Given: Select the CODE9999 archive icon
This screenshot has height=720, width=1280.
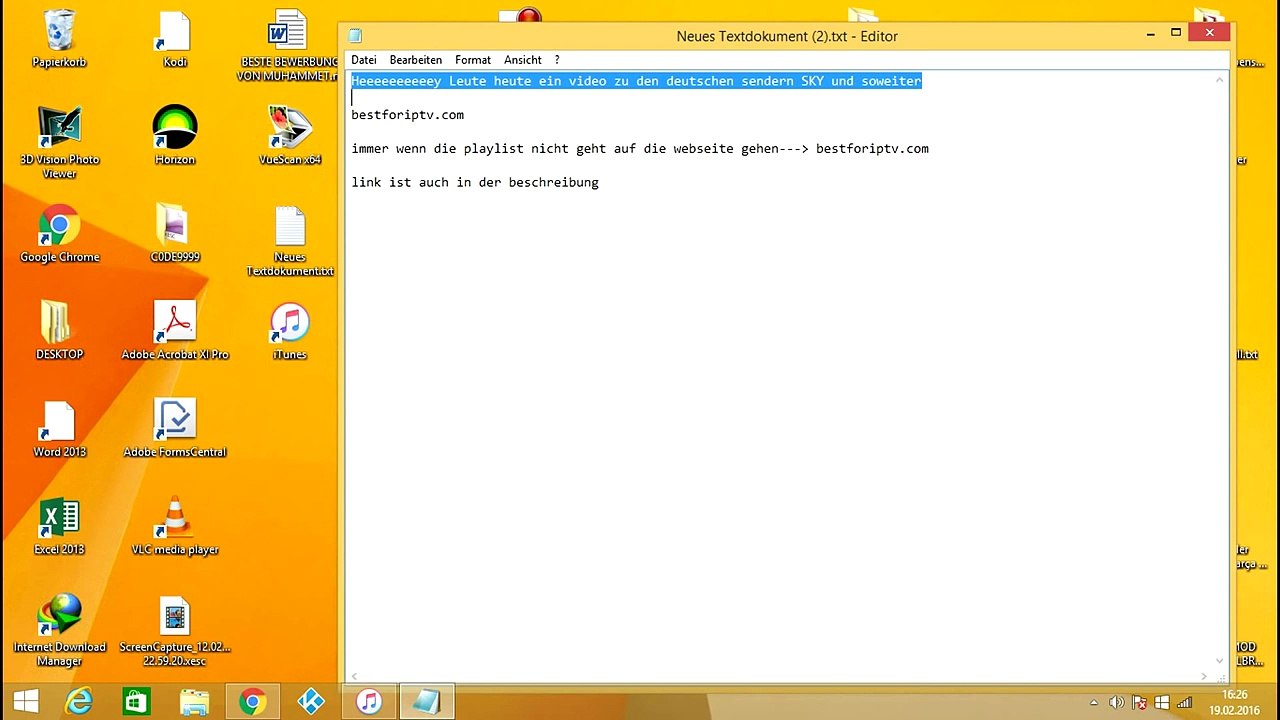Looking at the screenshot, I should click(175, 233).
